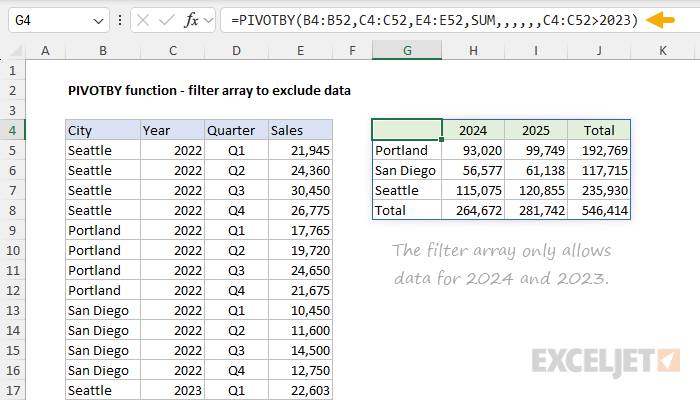Select column F header
The image size is (700, 400).
(352, 50)
